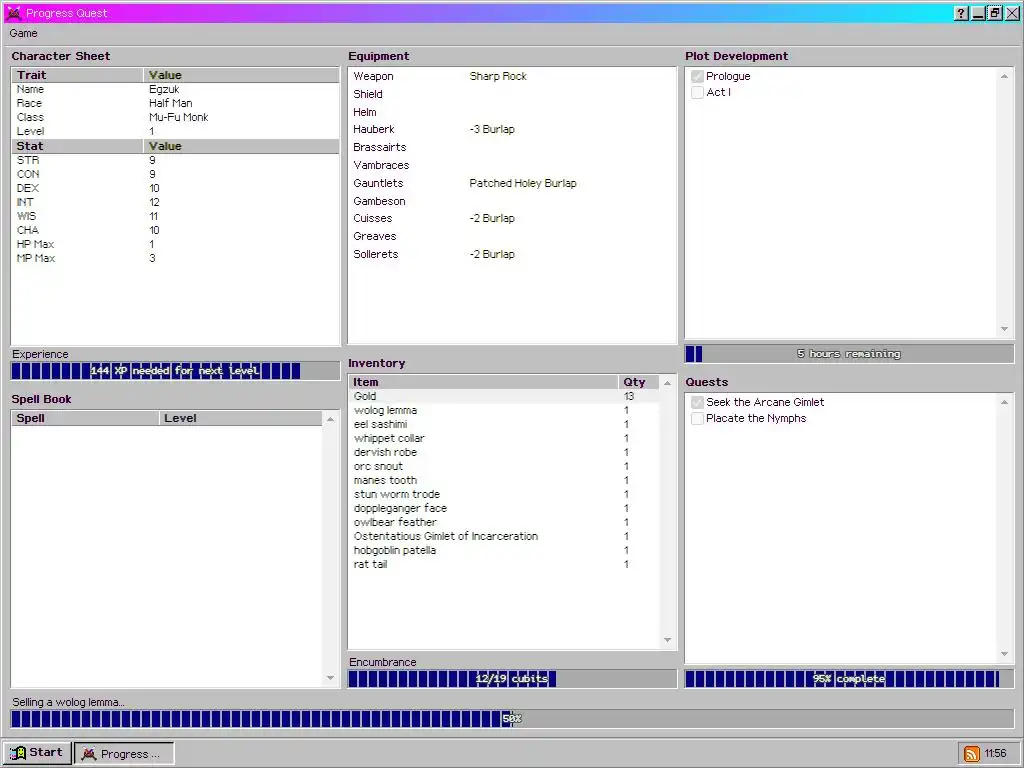Select the hobgoblin patella item
The height and width of the screenshot is (768, 1024).
[504, 551]
